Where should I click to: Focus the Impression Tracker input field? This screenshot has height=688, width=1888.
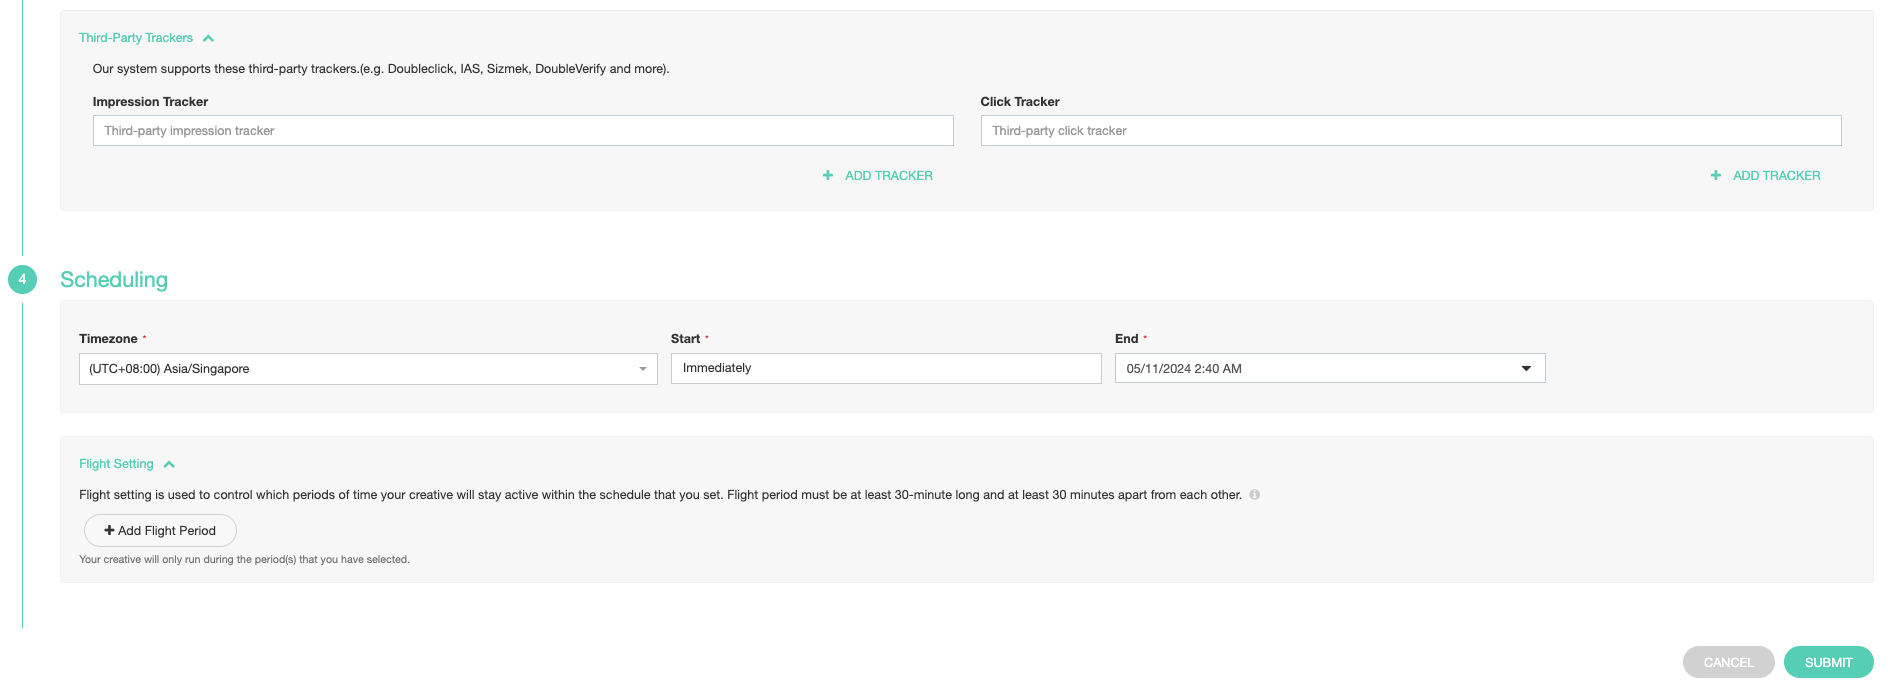pos(522,131)
